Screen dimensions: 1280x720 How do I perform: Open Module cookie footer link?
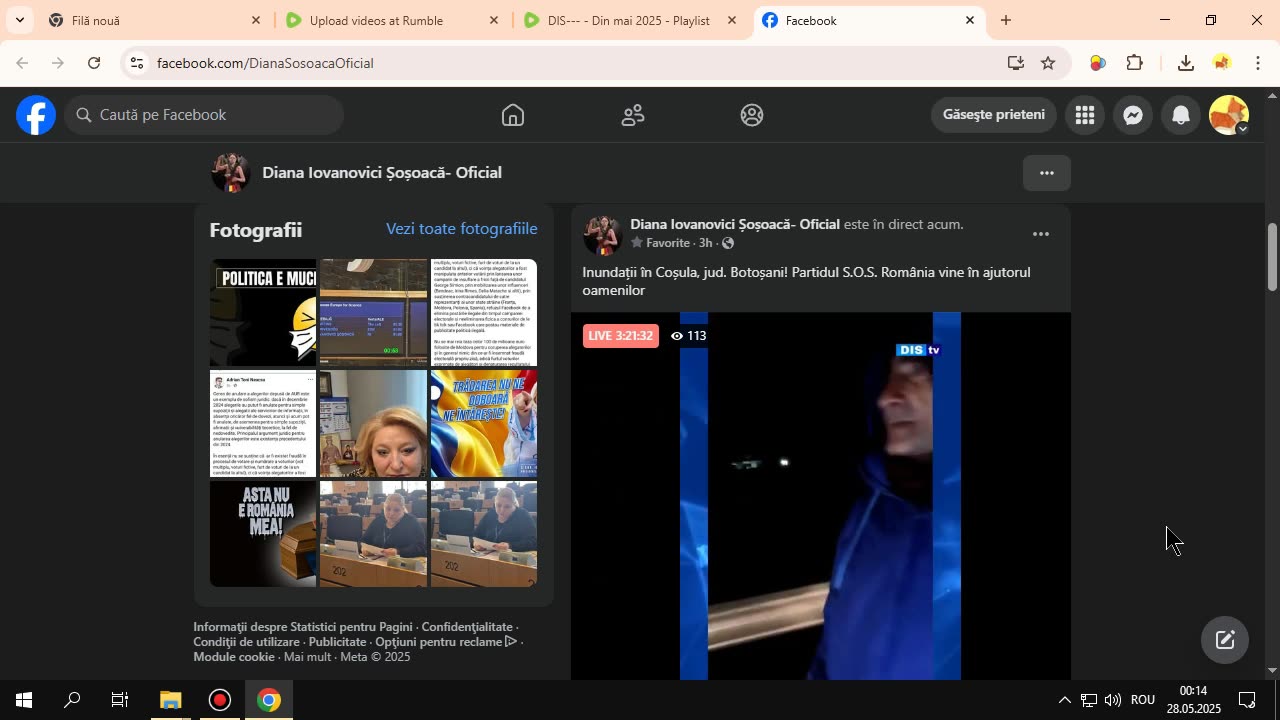234,657
